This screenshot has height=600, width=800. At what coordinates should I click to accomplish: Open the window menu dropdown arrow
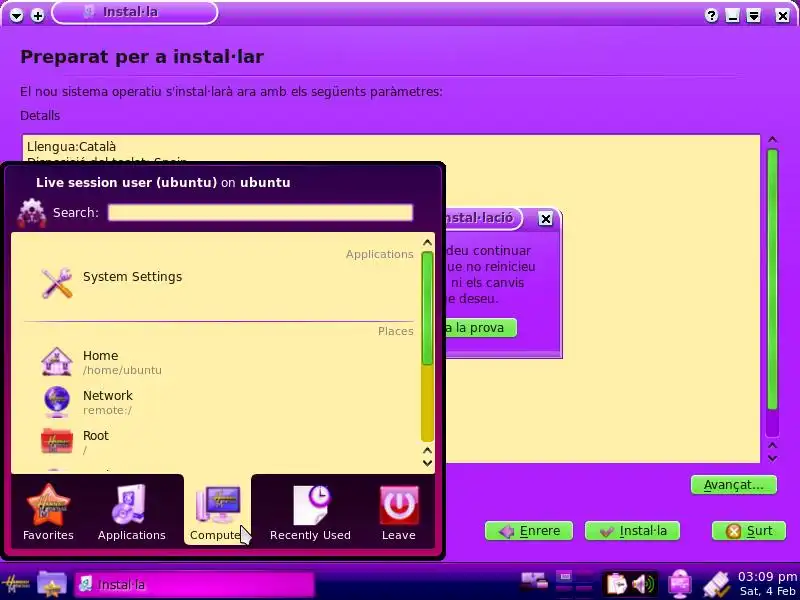pos(16,15)
